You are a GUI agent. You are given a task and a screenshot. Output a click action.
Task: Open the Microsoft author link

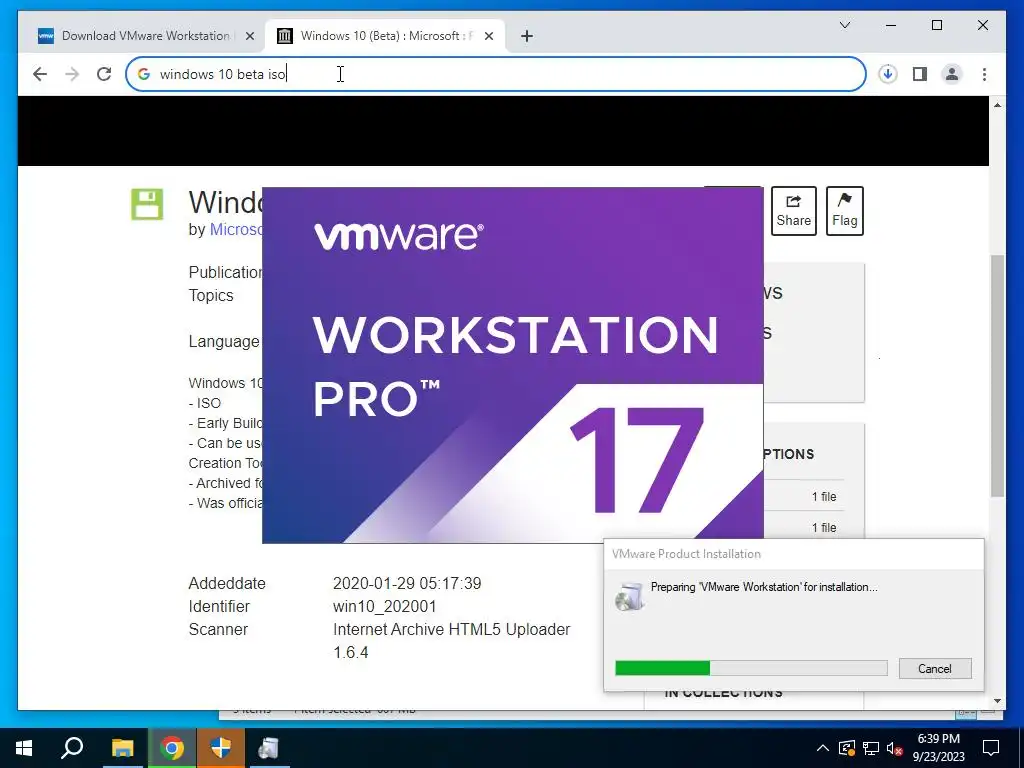pyautogui.click(x=236, y=230)
